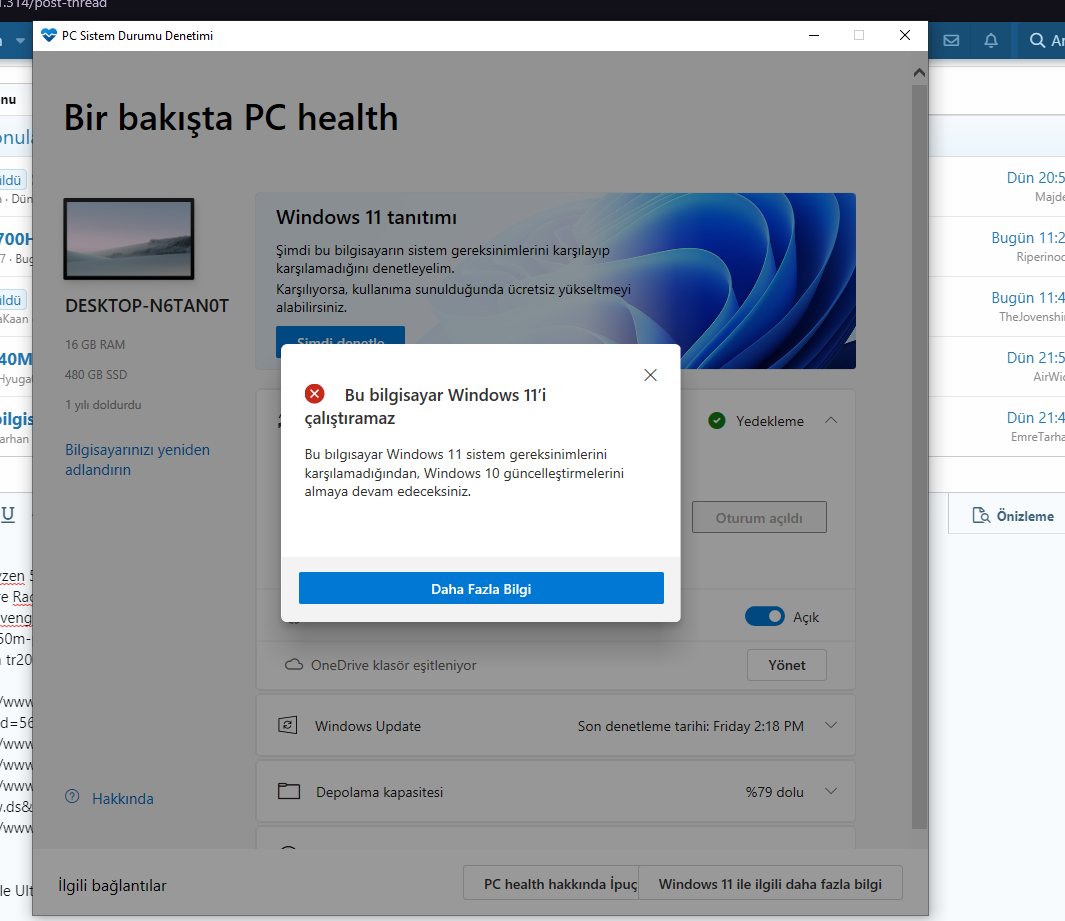Click the forum dropdown arrow at top left
1065x921 pixels.
pyautogui.click(x=20, y=41)
